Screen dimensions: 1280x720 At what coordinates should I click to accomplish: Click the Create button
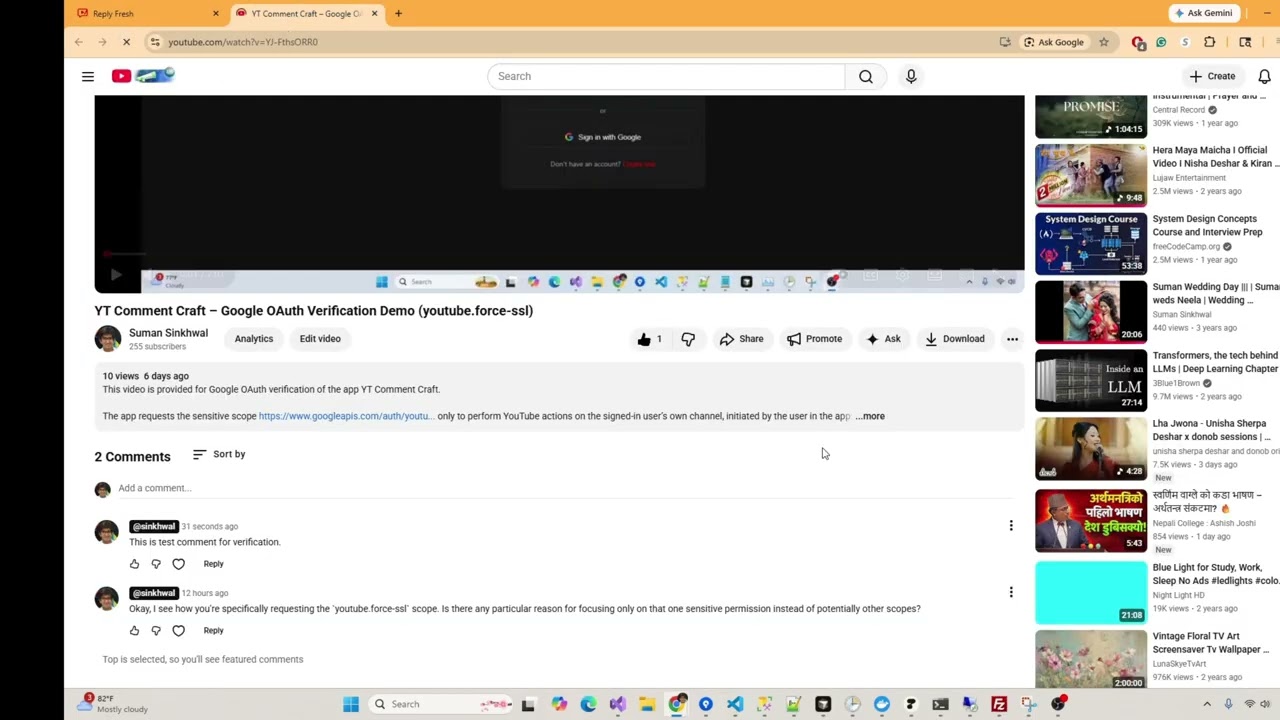tap(1213, 76)
